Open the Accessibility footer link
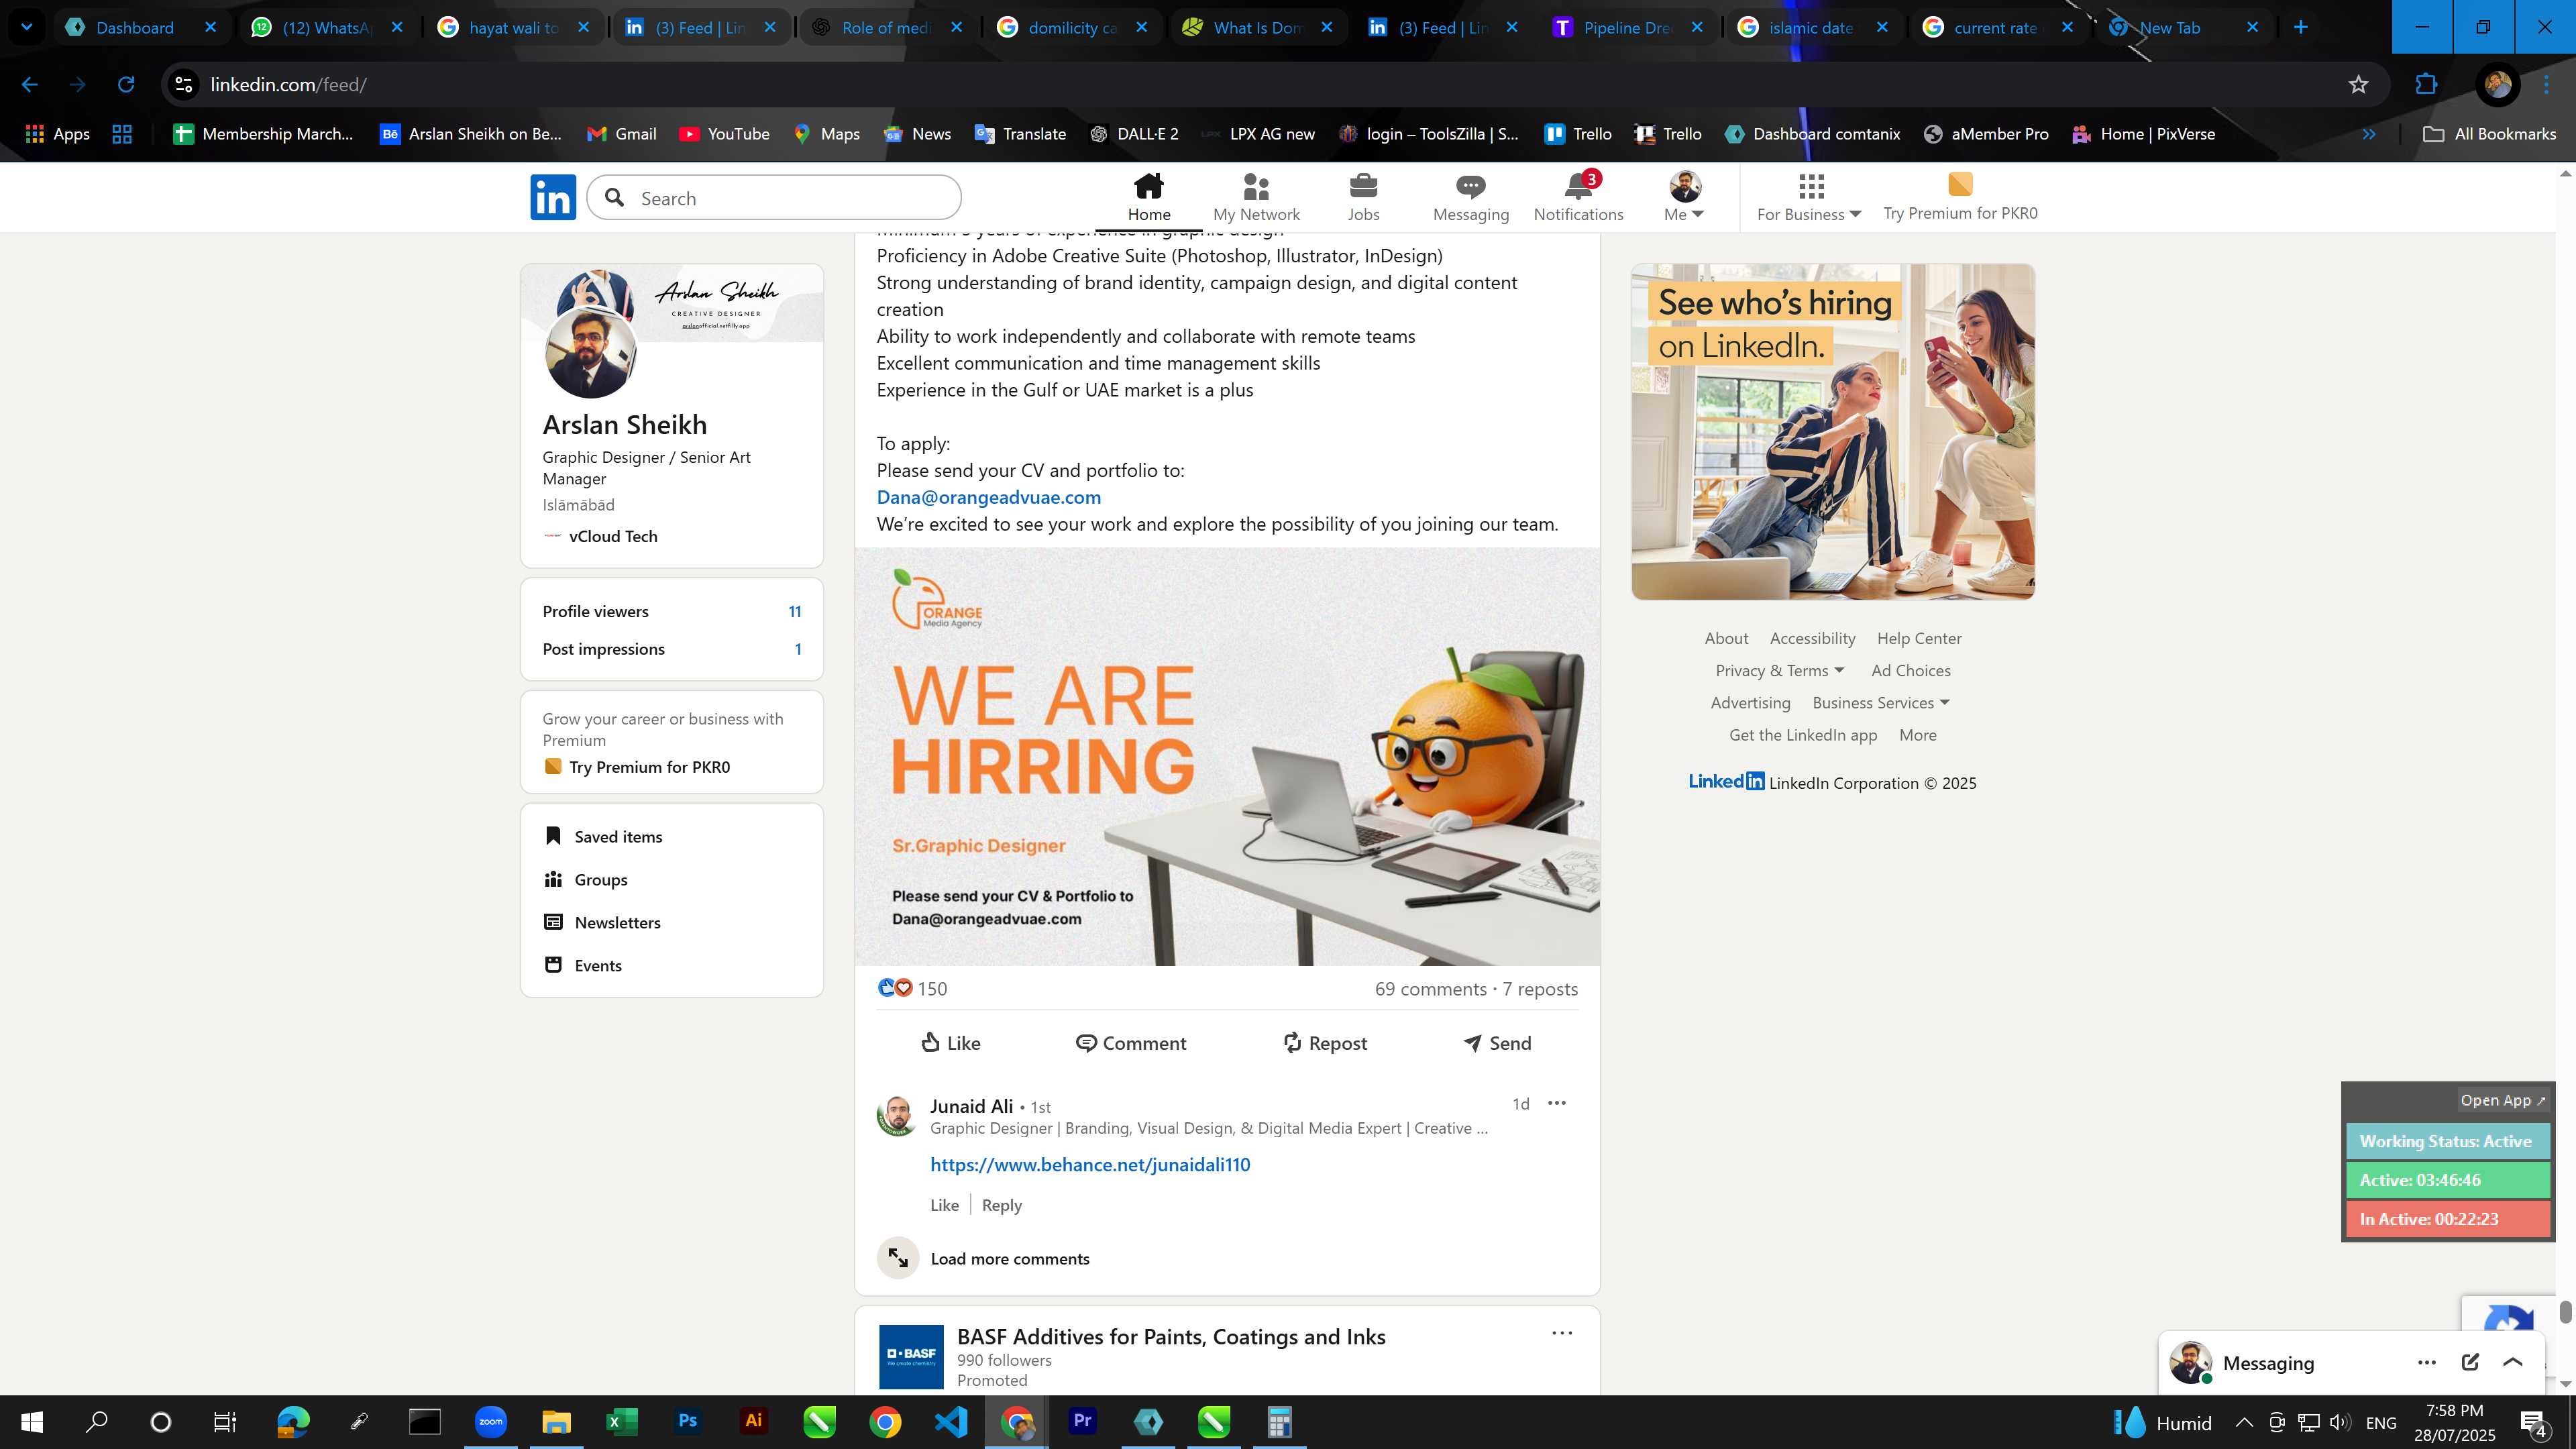Screen dimensions: 2576x1449 tap(1812, 638)
